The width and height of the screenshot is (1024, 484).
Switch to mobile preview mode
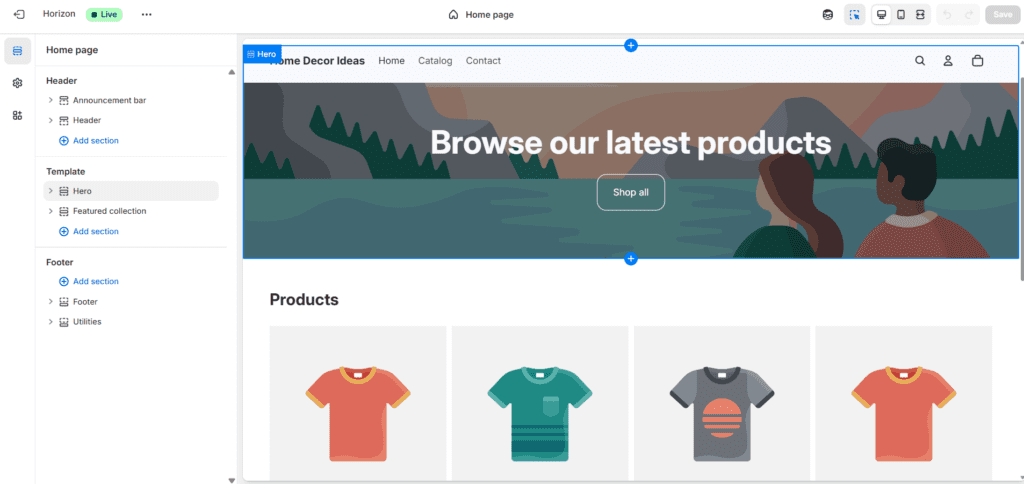[901, 15]
